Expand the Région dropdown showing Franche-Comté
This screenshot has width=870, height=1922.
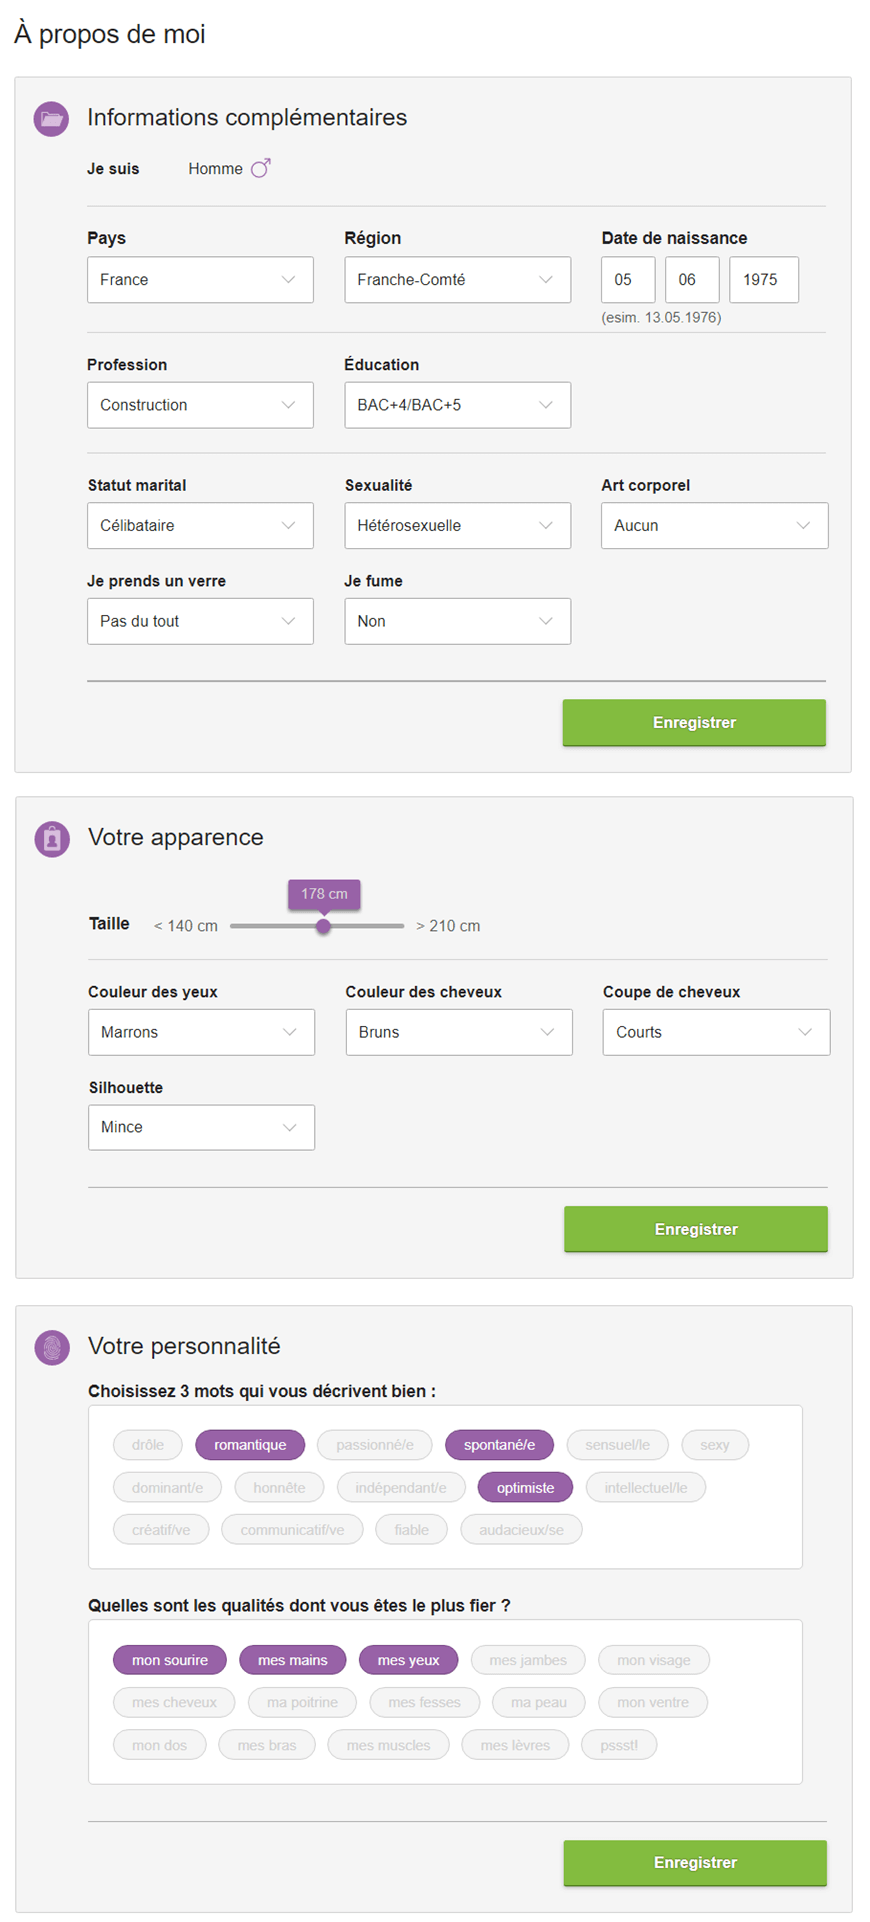pyautogui.click(x=457, y=280)
